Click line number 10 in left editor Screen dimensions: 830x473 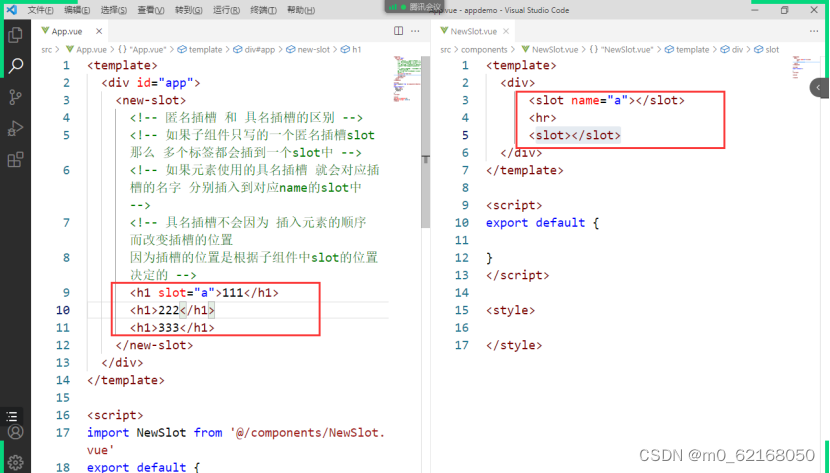tap(63, 310)
